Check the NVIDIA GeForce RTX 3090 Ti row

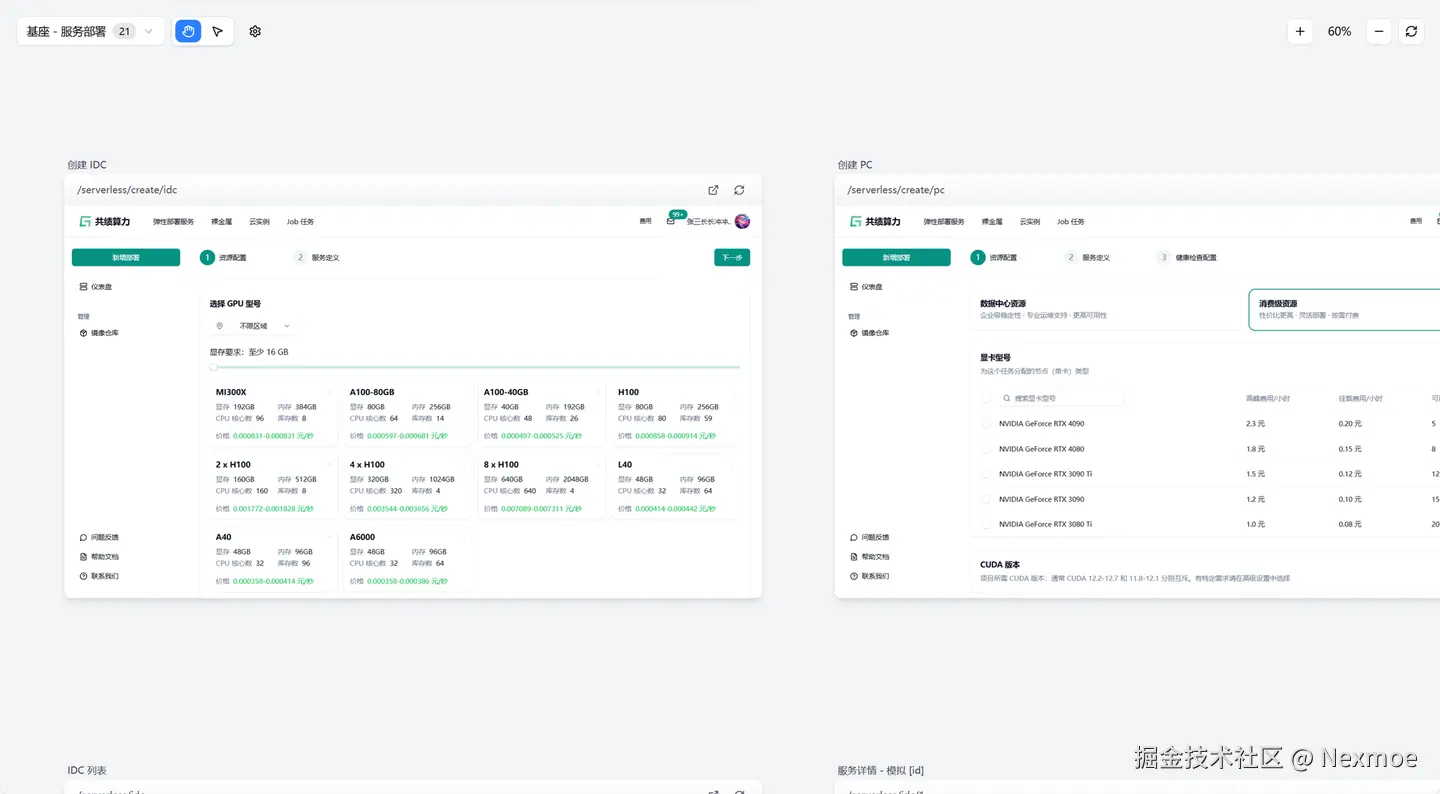986,474
